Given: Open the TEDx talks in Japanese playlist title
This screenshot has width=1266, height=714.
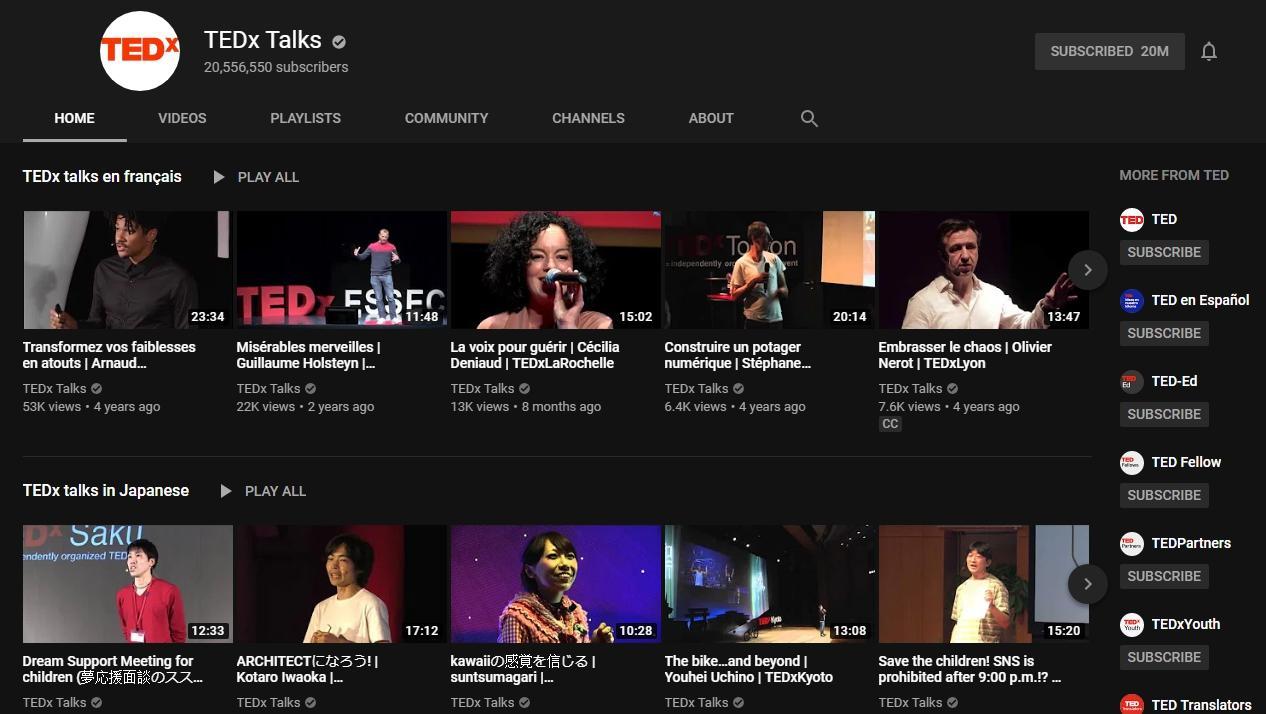Looking at the screenshot, I should point(106,490).
